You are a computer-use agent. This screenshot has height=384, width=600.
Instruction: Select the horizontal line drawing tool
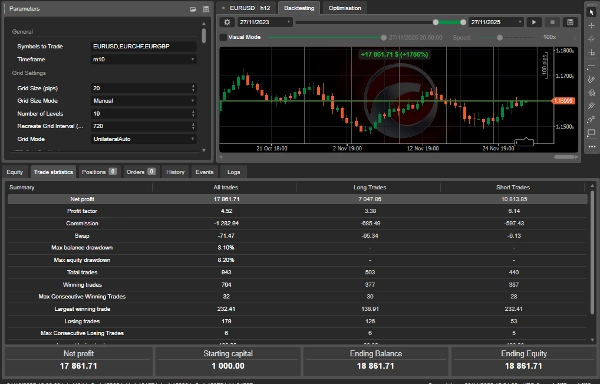click(x=592, y=66)
